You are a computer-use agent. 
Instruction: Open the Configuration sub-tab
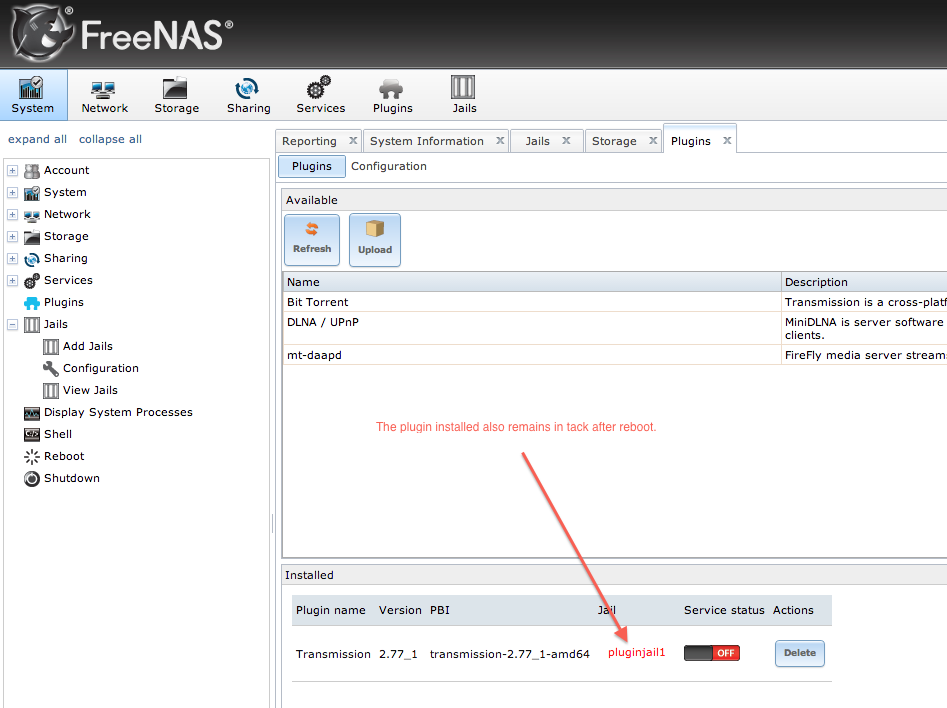389,166
